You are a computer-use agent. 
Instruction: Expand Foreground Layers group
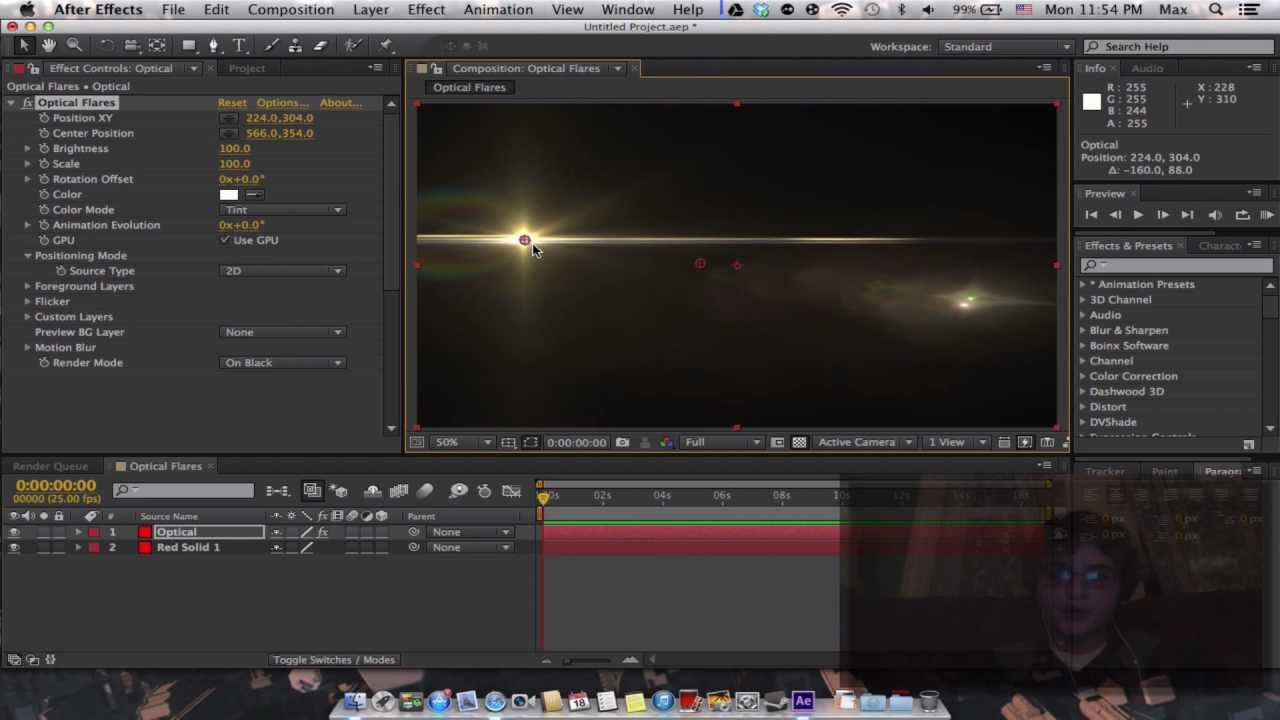click(x=27, y=286)
